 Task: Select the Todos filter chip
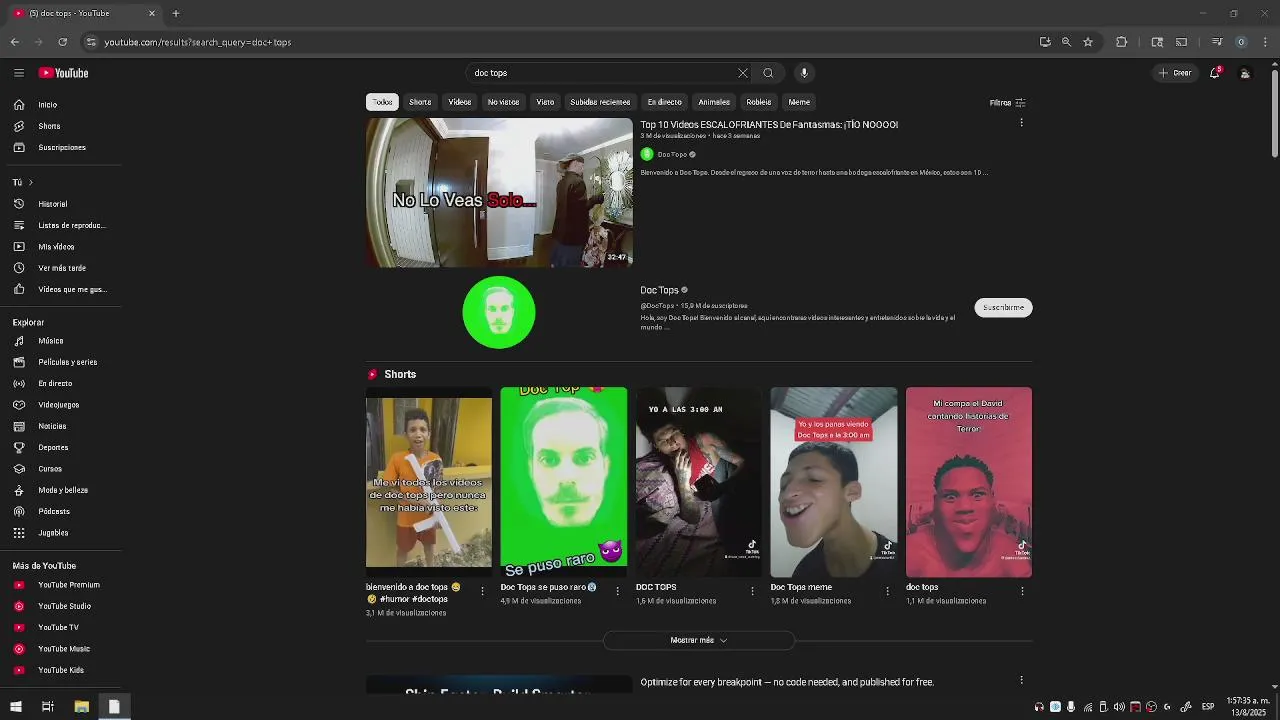click(383, 102)
